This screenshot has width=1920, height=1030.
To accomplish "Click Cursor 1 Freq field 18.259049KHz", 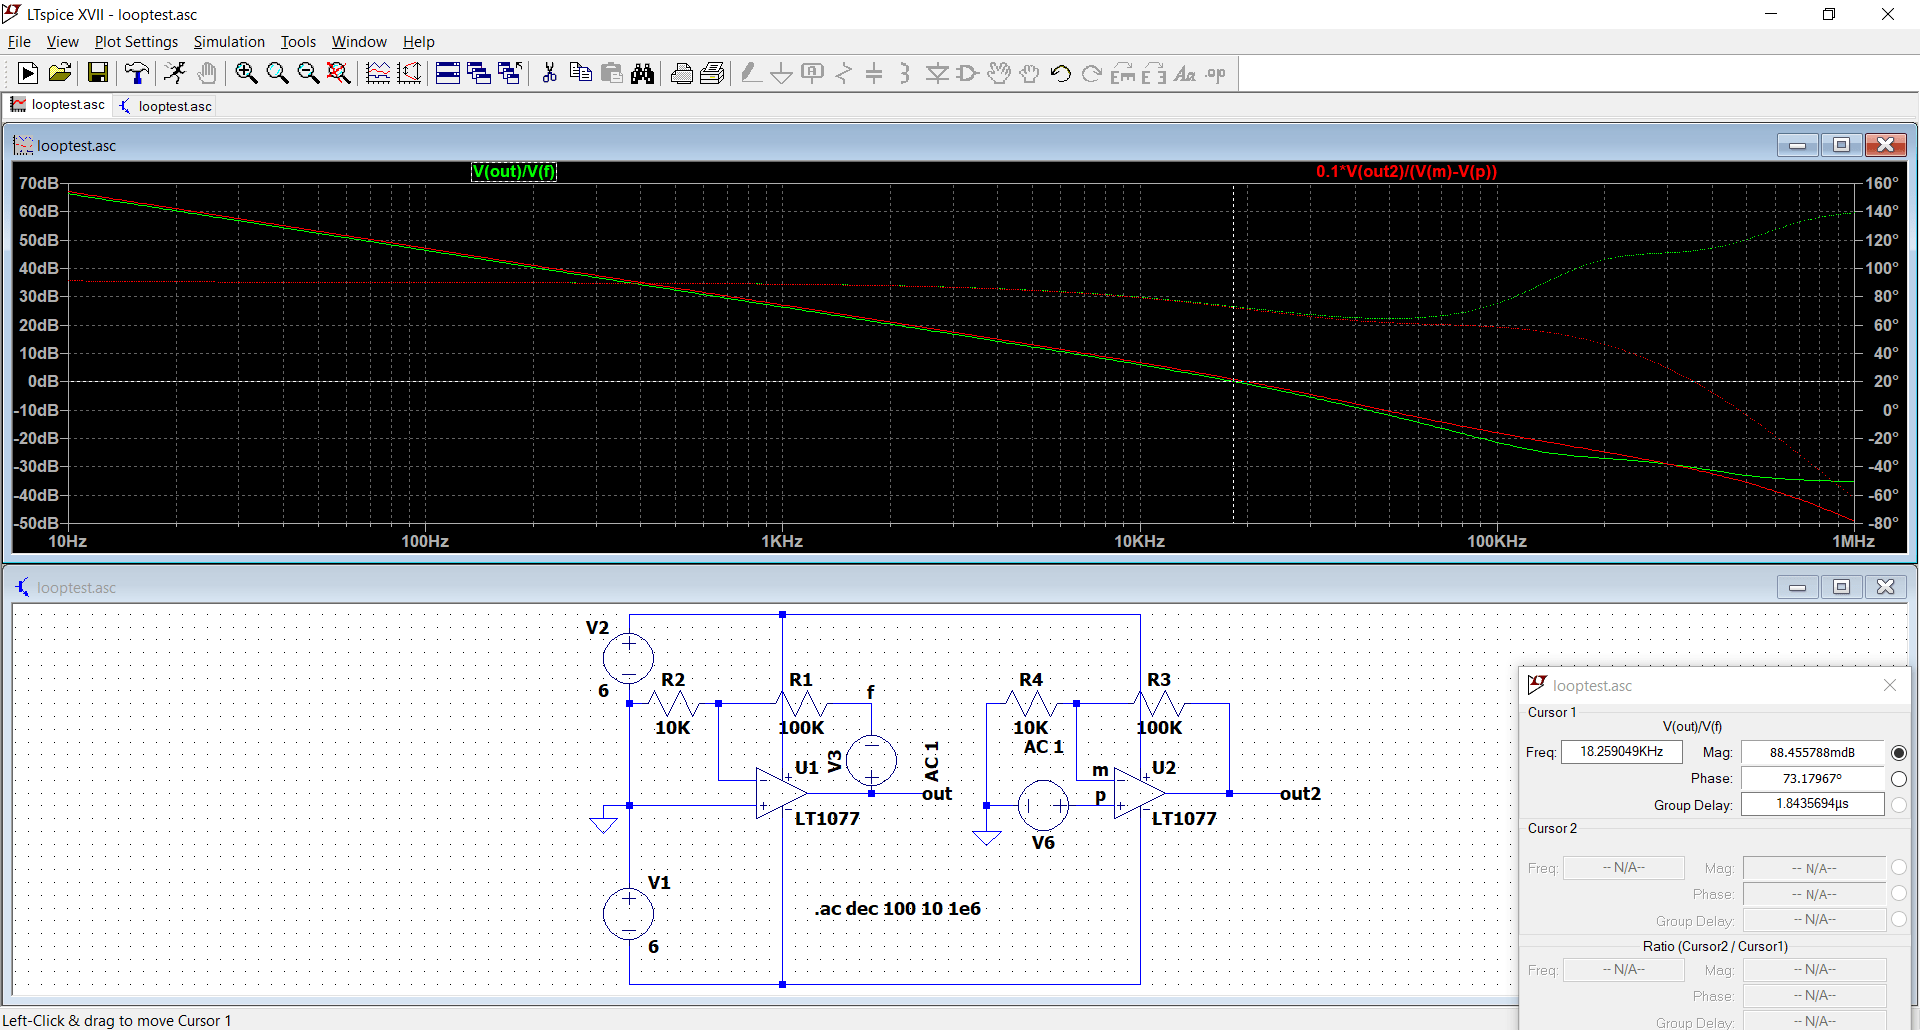I will pos(1621,752).
